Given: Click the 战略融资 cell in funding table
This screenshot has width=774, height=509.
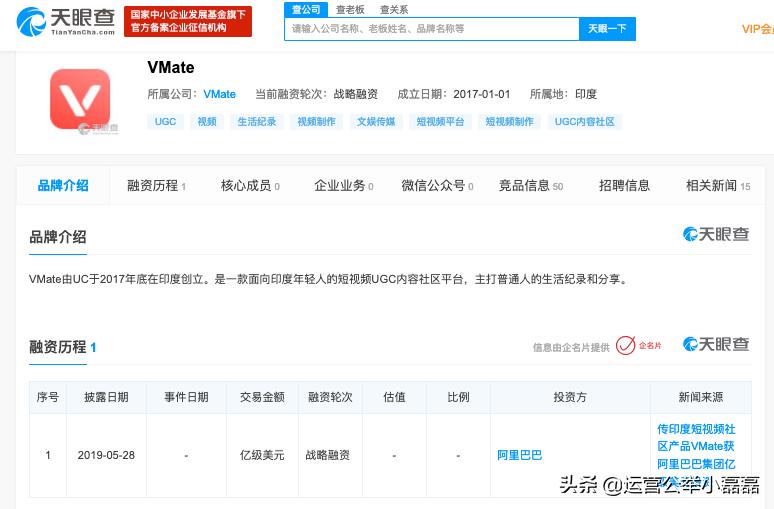Looking at the screenshot, I should [328, 455].
